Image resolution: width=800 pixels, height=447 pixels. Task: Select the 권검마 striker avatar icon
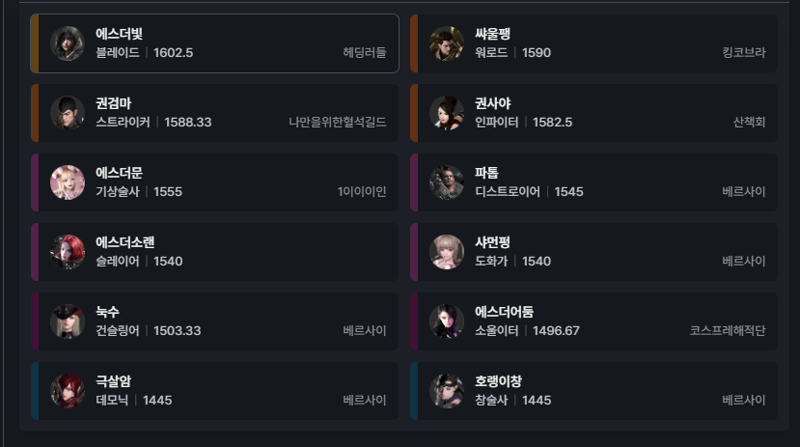point(67,113)
